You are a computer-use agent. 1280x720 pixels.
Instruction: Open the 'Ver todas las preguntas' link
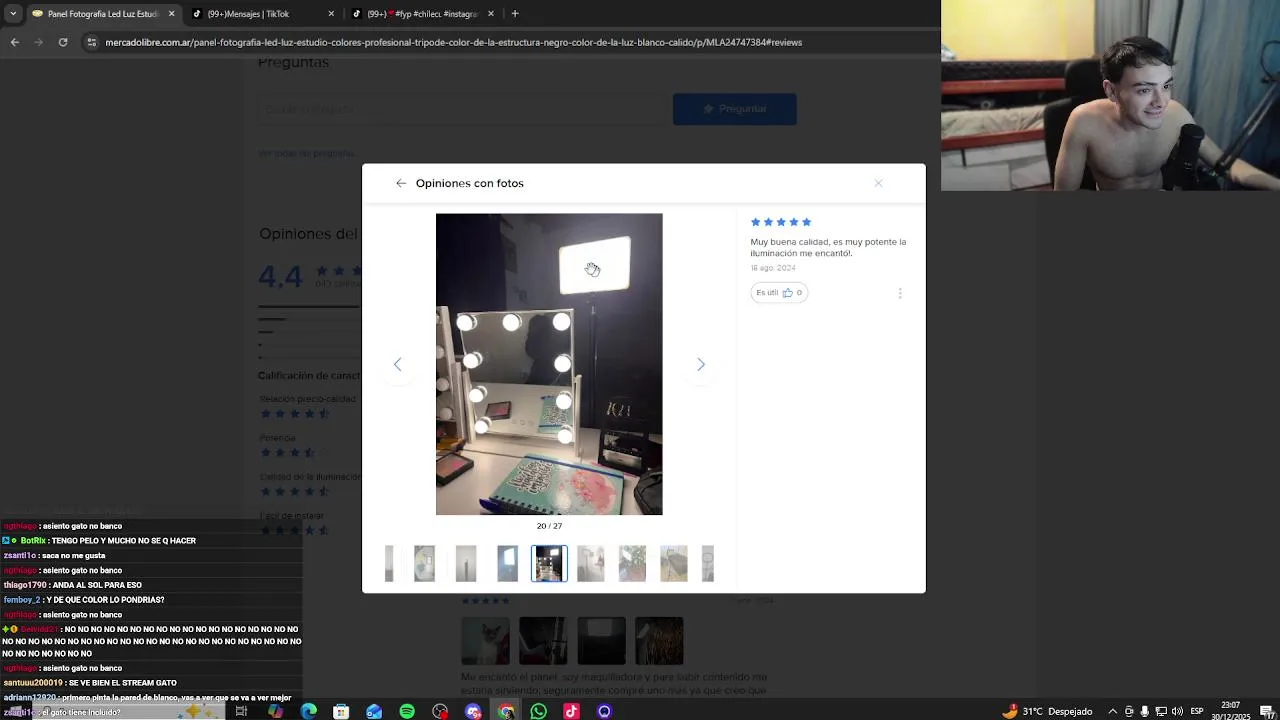[x=306, y=153]
